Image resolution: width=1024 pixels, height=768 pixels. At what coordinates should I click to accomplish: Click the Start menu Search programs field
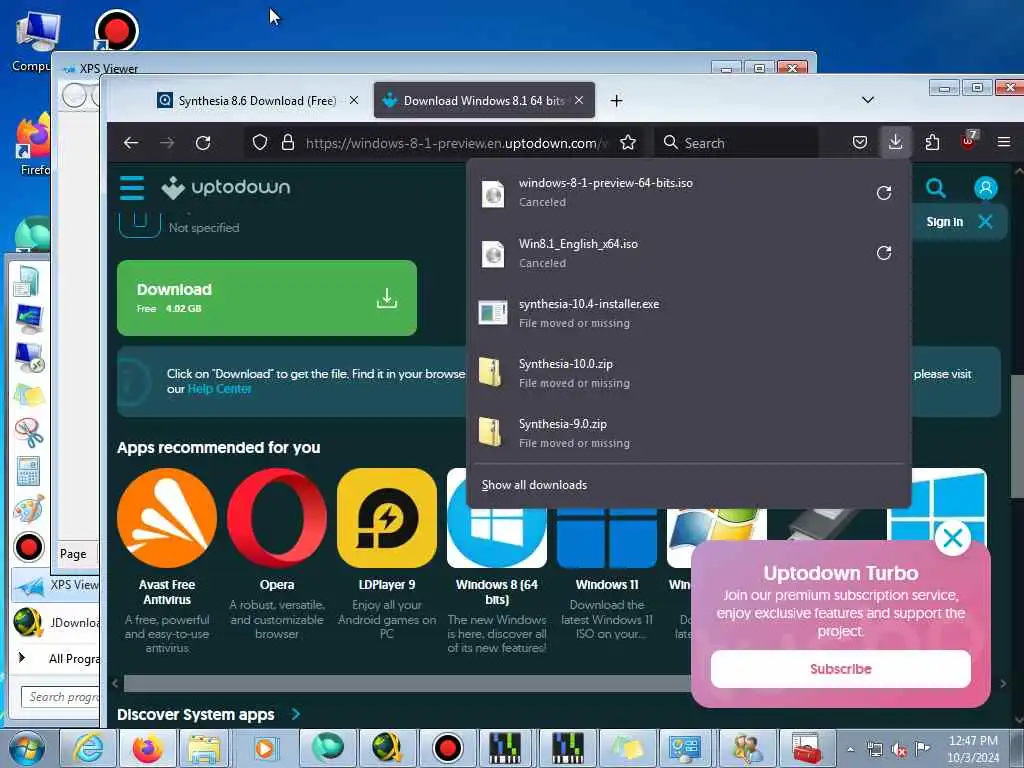61,697
